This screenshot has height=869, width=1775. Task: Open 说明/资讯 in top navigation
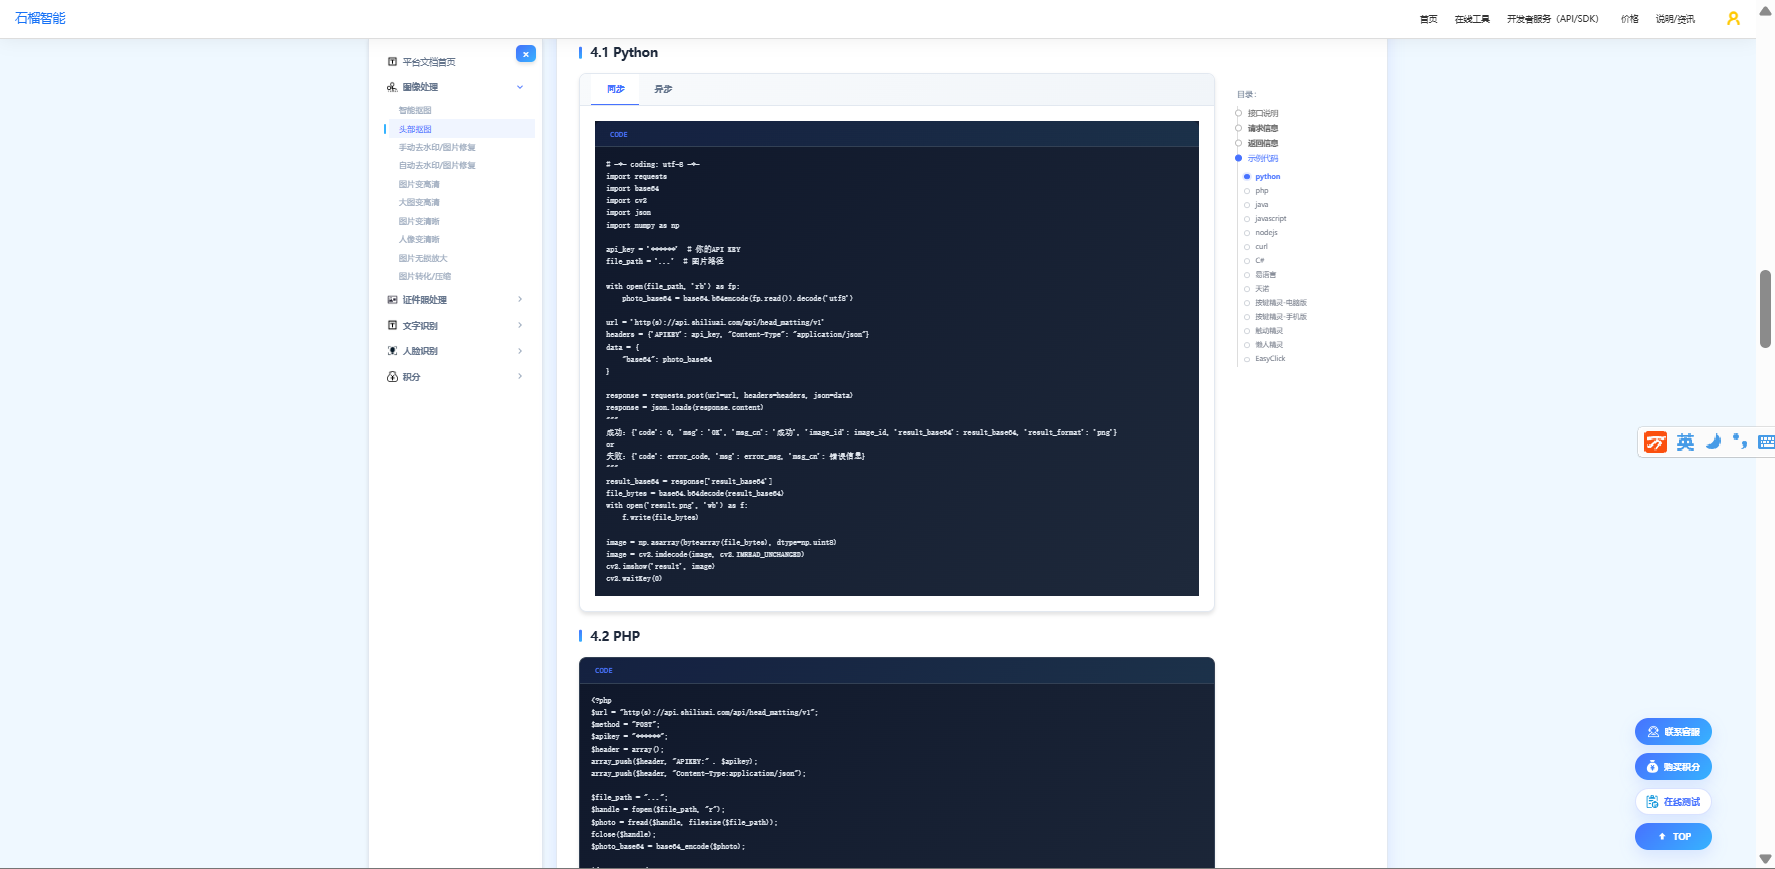[1675, 19]
